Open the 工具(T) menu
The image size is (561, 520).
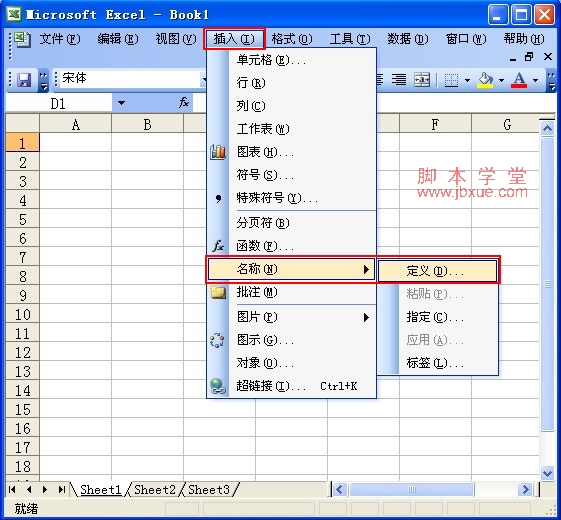point(350,39)
